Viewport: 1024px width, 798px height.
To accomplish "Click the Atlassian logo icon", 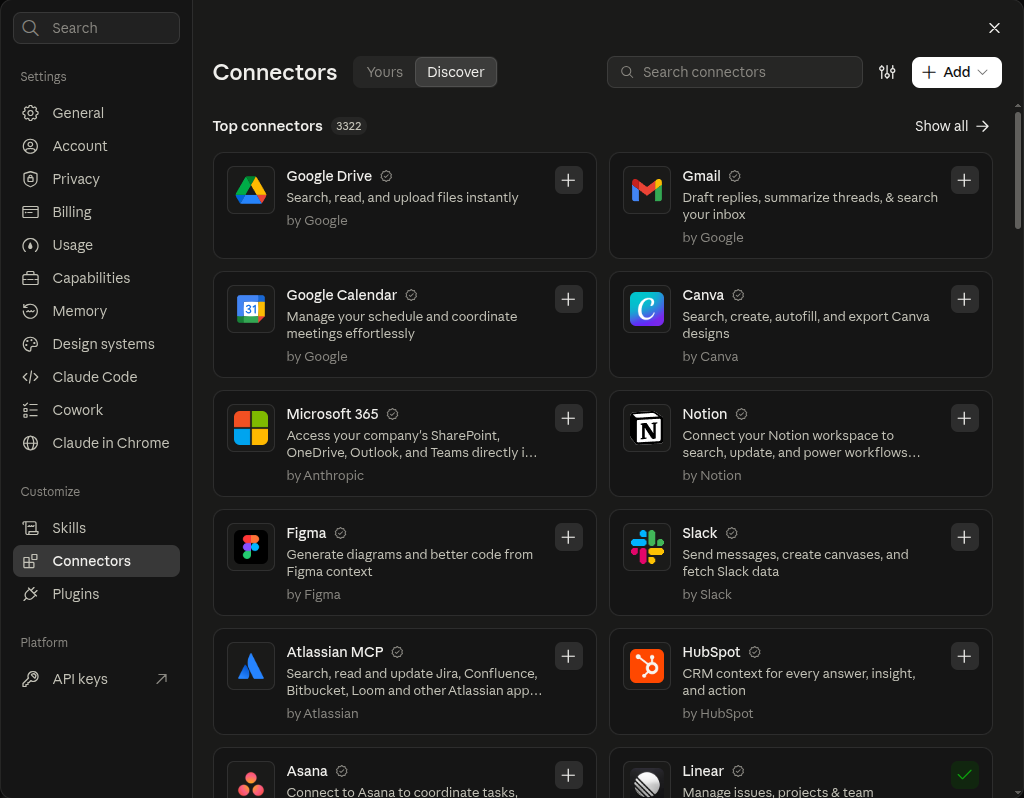I will pos(251,666).
